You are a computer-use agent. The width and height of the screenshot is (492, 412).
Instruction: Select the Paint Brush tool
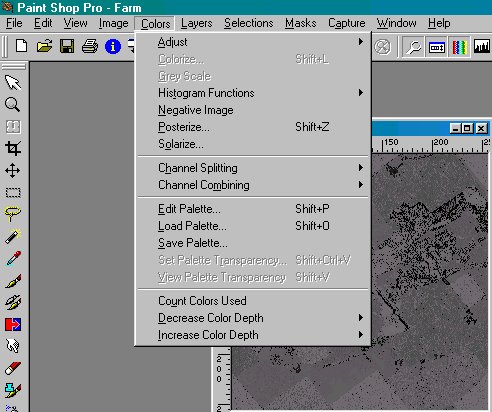coord(13,281)
